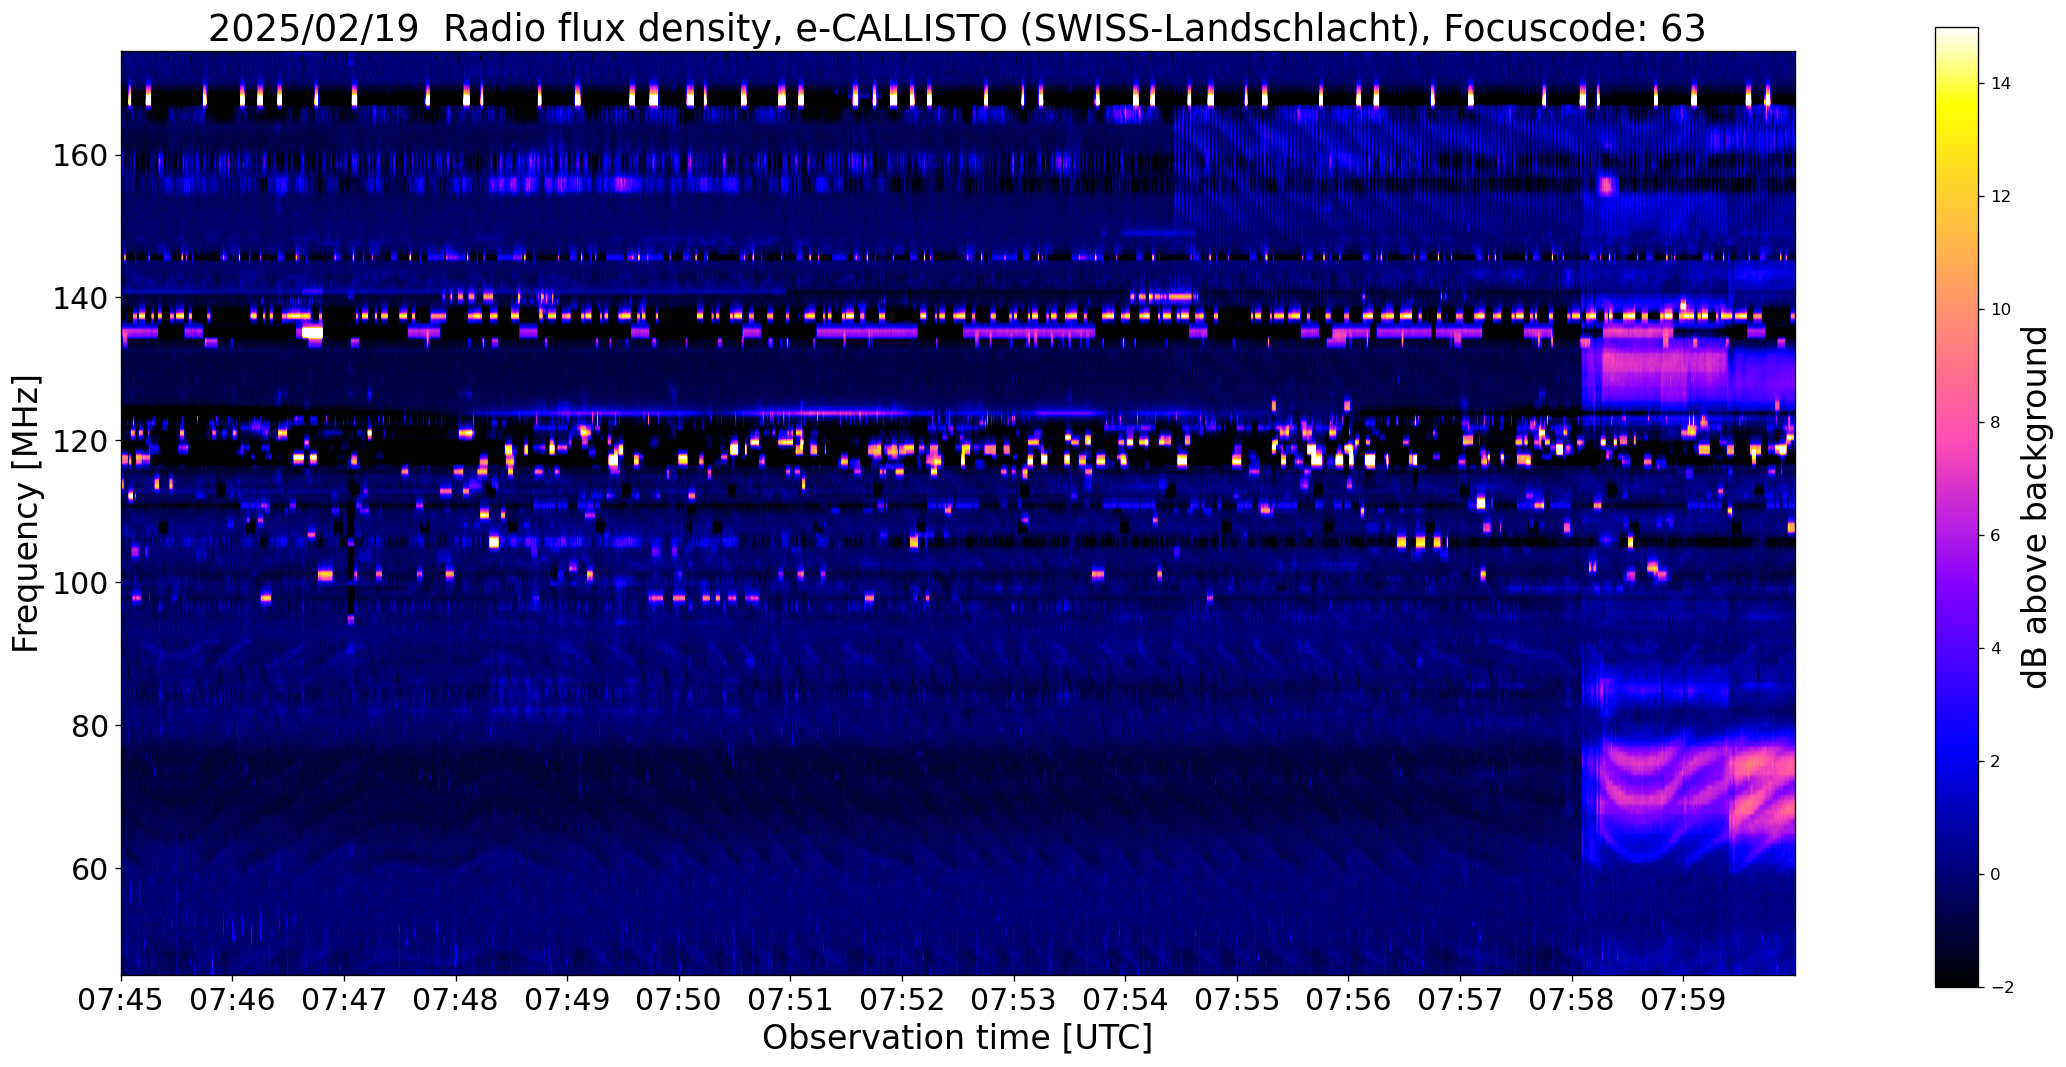
Task: Click the 07:54 time tick label
Action: 1126,1000
